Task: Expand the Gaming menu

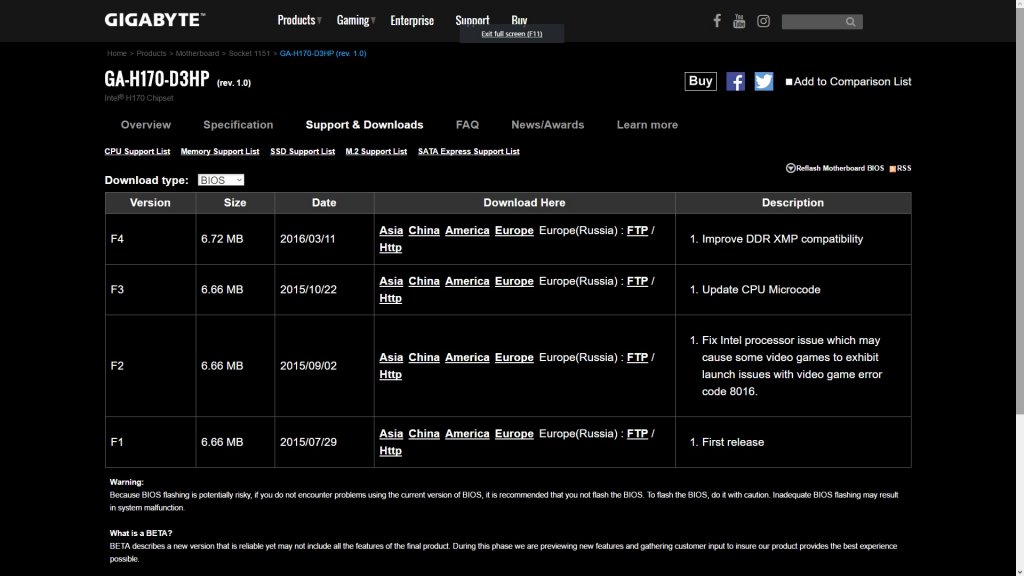Action: (x=356, y=20)
